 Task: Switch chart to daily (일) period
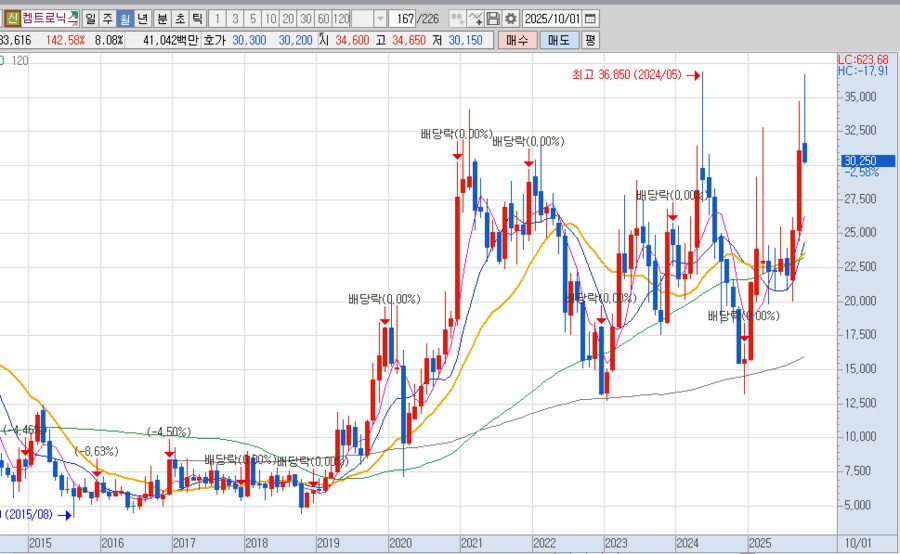[x=90, y=19]
